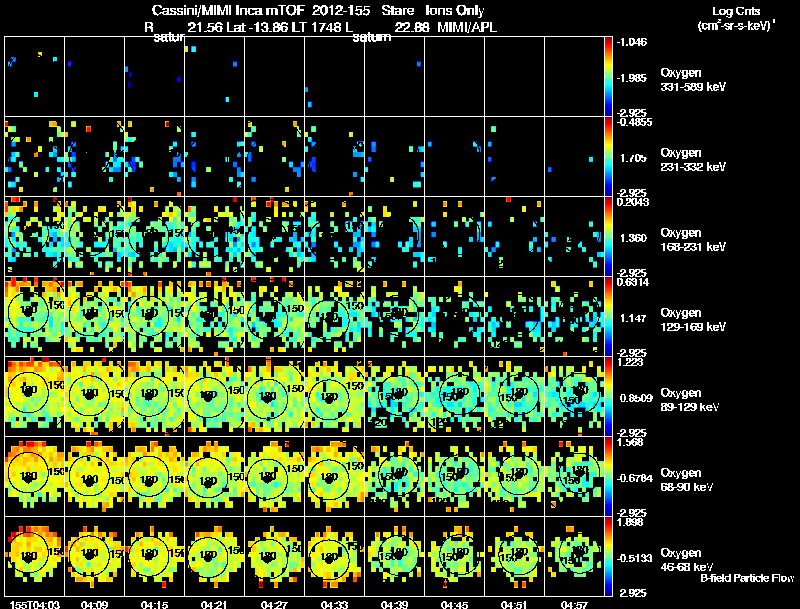Click the 04:09 time label

pos(94,605)
